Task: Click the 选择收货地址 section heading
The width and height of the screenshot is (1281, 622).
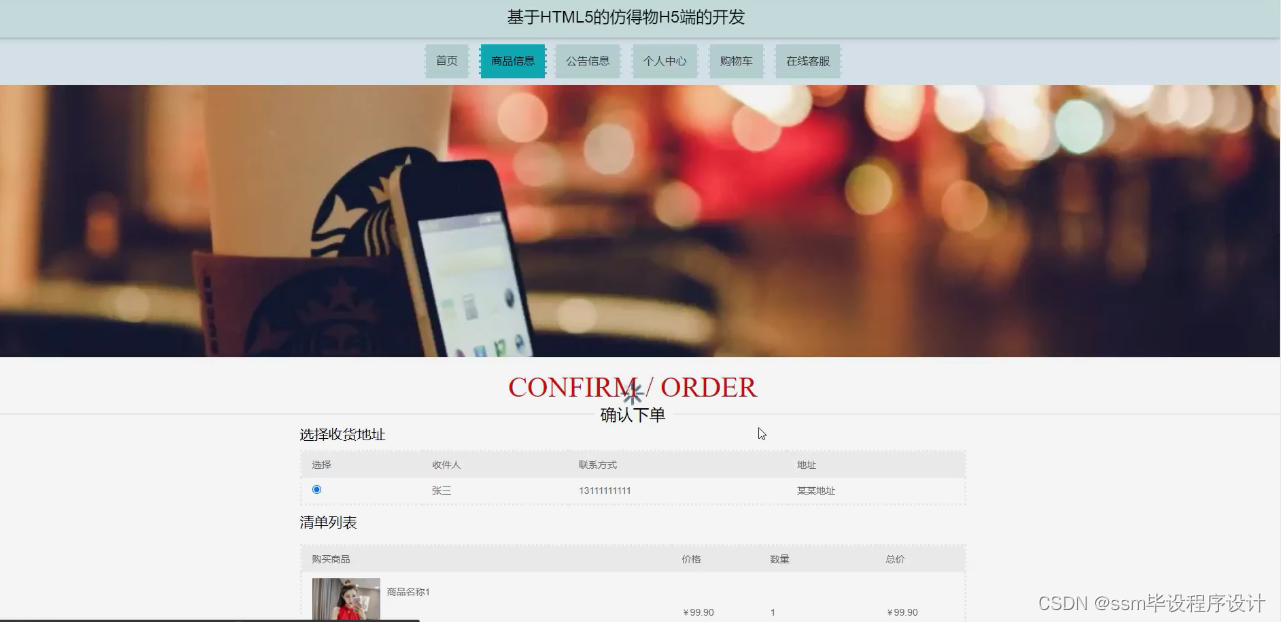Action: coord(343,434)
